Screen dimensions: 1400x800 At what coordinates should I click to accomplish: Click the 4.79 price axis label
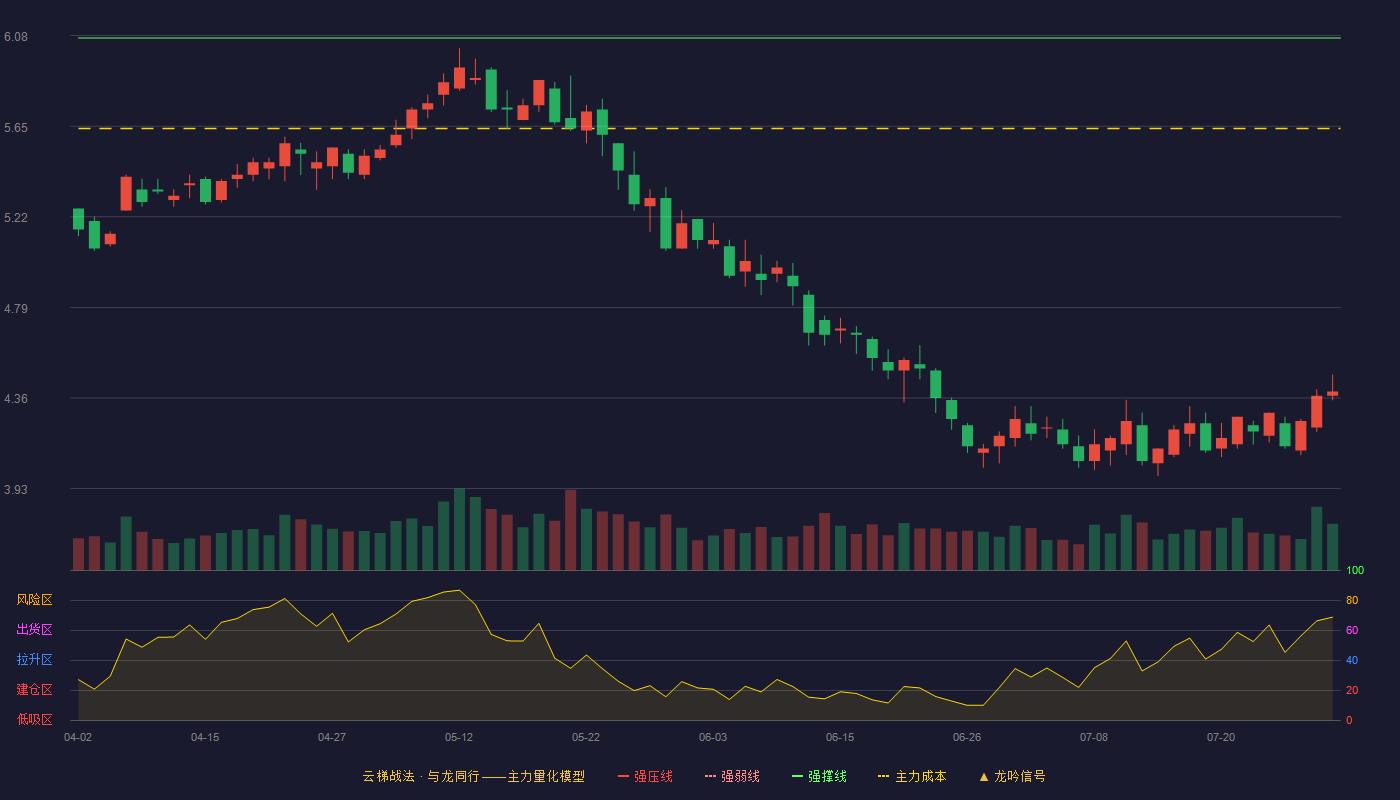[x=16, y=309]
